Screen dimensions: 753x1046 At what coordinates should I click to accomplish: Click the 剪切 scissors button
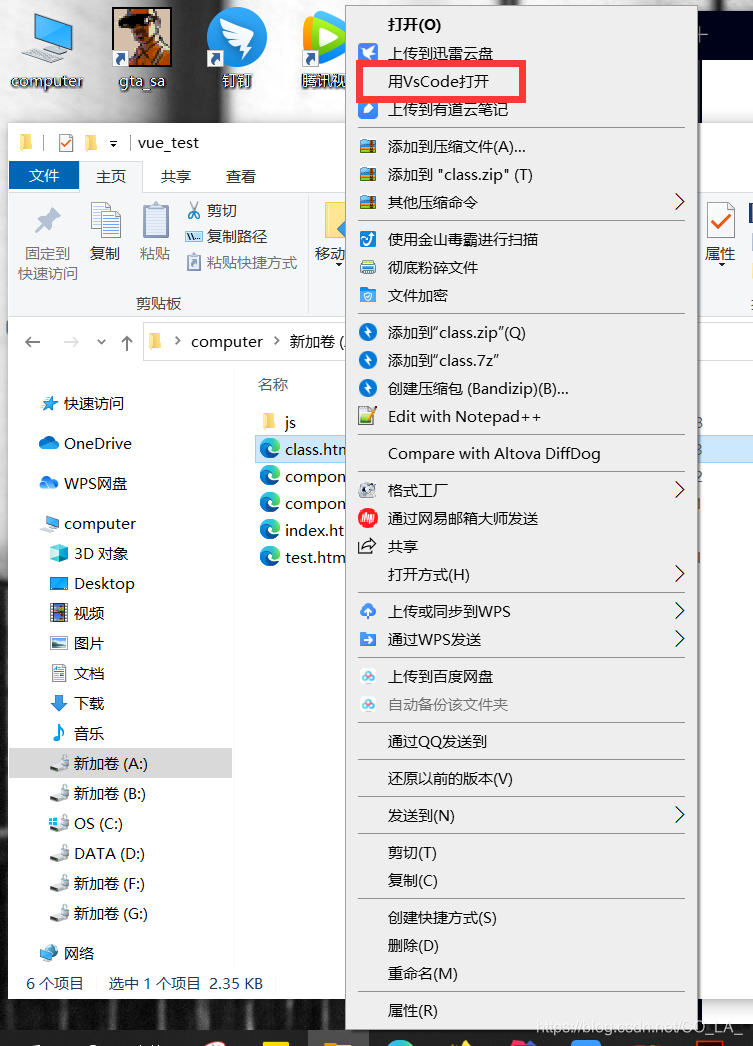pos(212,211)
